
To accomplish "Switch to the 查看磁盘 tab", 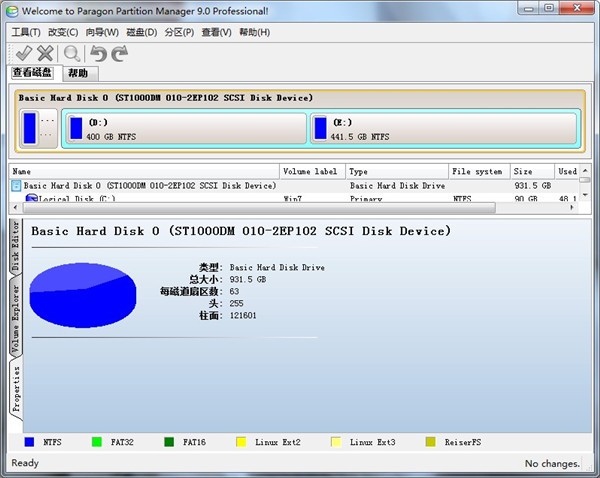I will (x=33, y=73).
